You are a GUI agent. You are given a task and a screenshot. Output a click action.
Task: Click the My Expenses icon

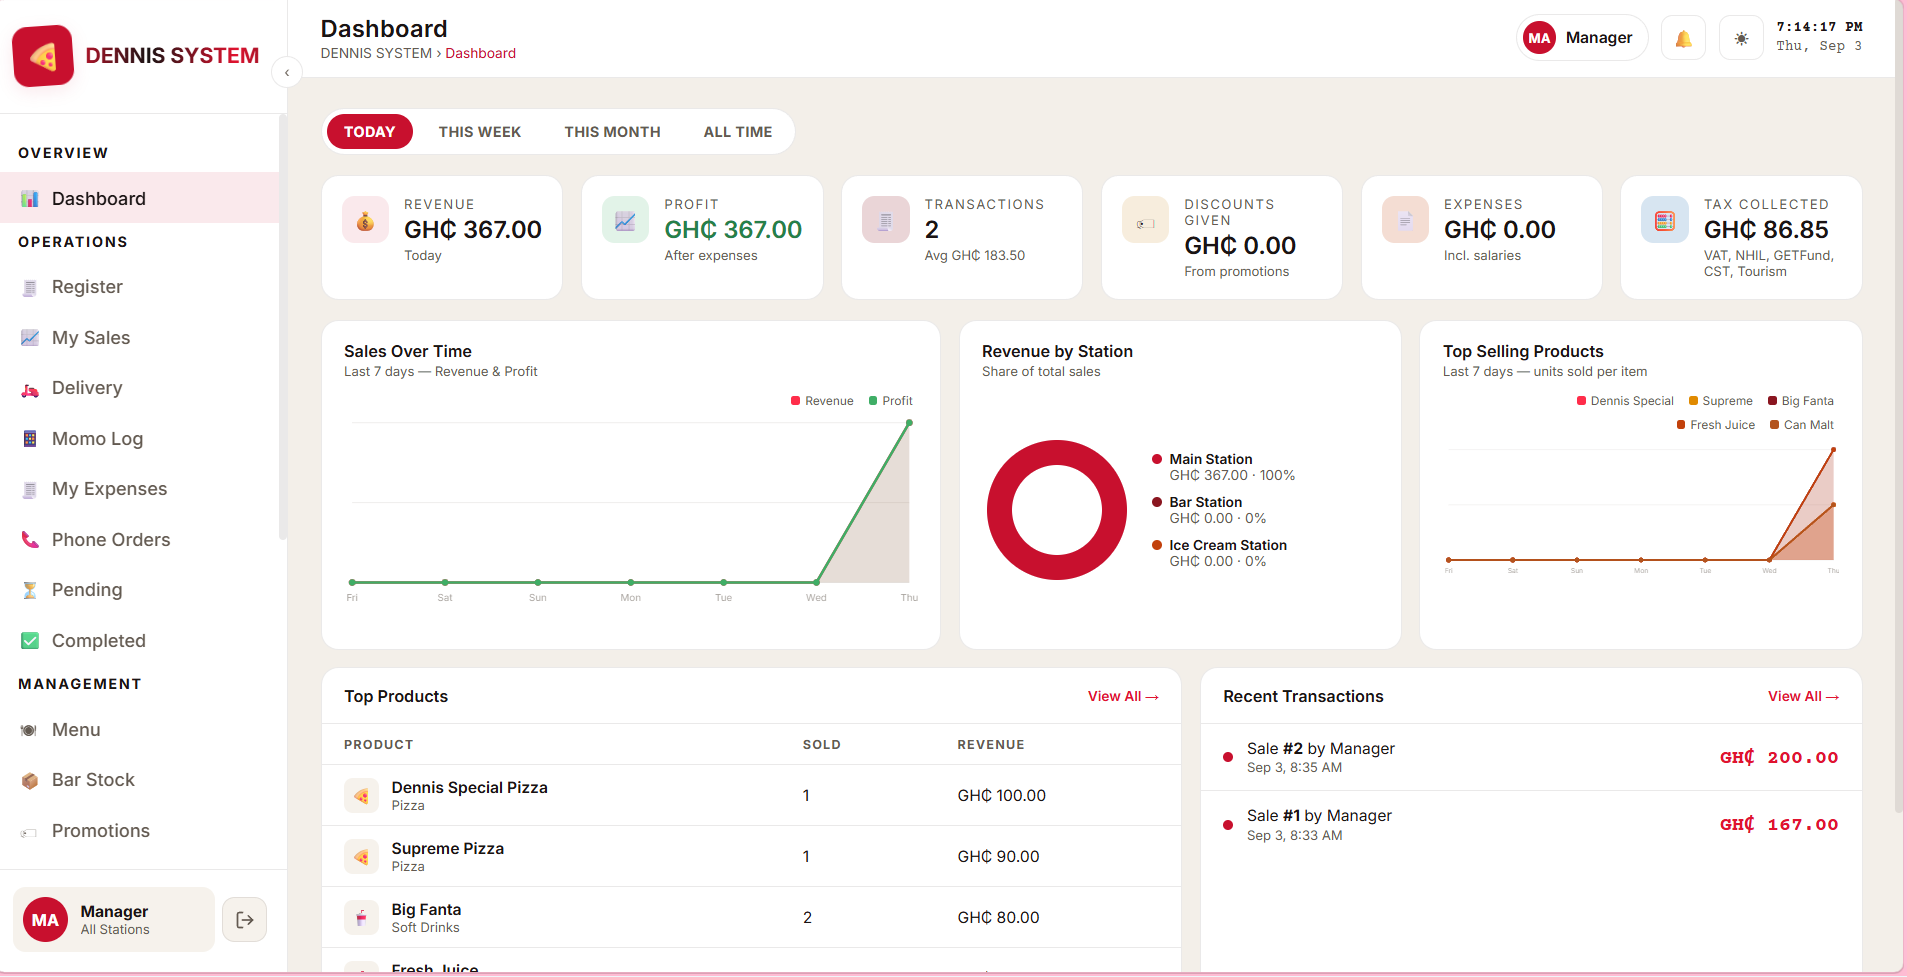point(30,490)
